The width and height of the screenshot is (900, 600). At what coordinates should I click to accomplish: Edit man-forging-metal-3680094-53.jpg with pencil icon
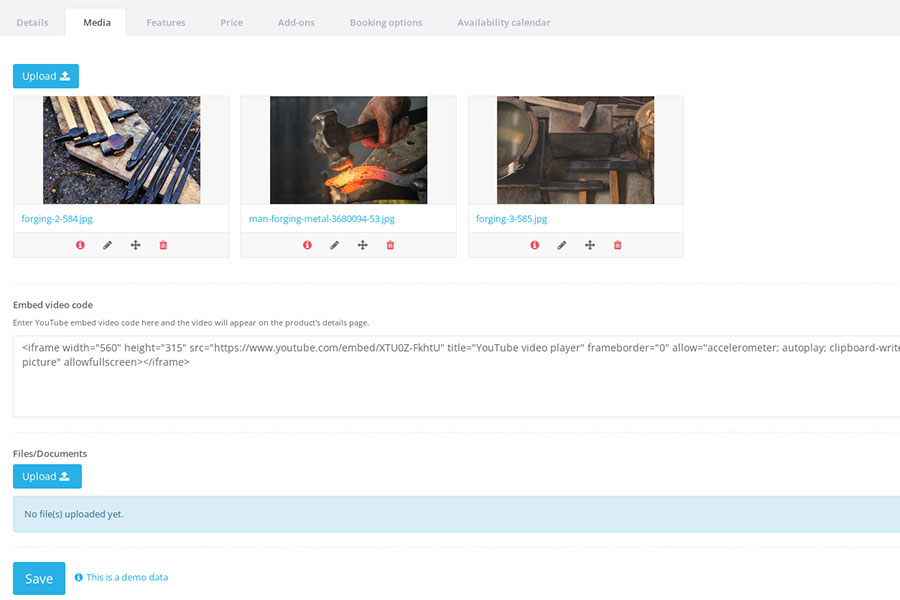pos(335,245)
